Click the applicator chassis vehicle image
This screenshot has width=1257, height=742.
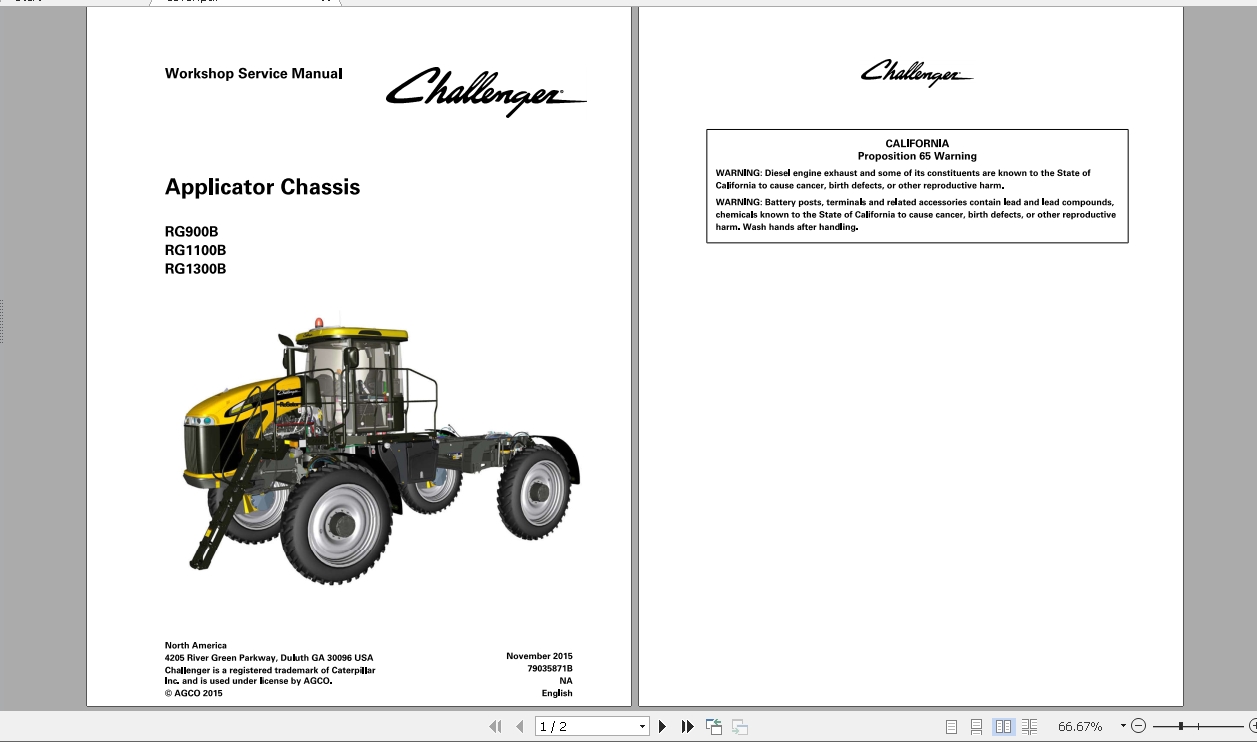coord(381,451)
